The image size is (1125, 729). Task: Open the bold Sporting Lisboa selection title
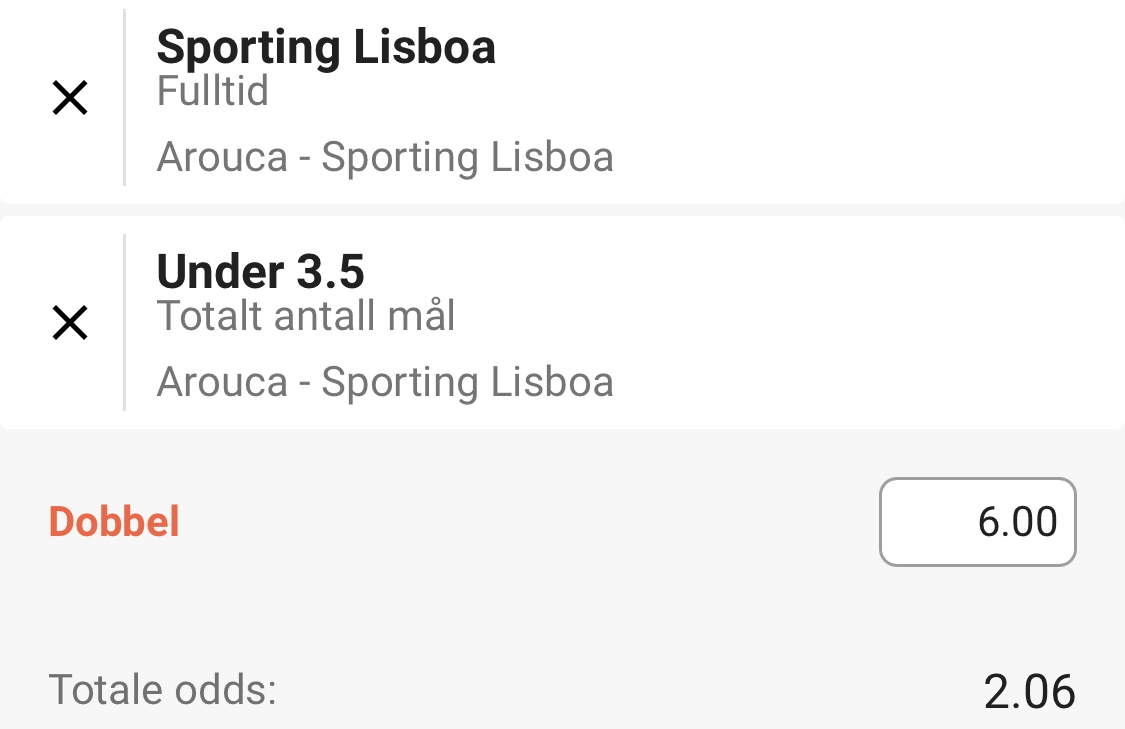click(326, 47)
